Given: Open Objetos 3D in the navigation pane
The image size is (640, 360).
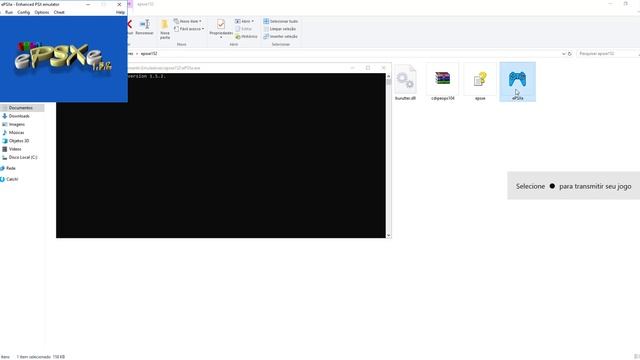Looking at the screenshot, I should (19, 141).
